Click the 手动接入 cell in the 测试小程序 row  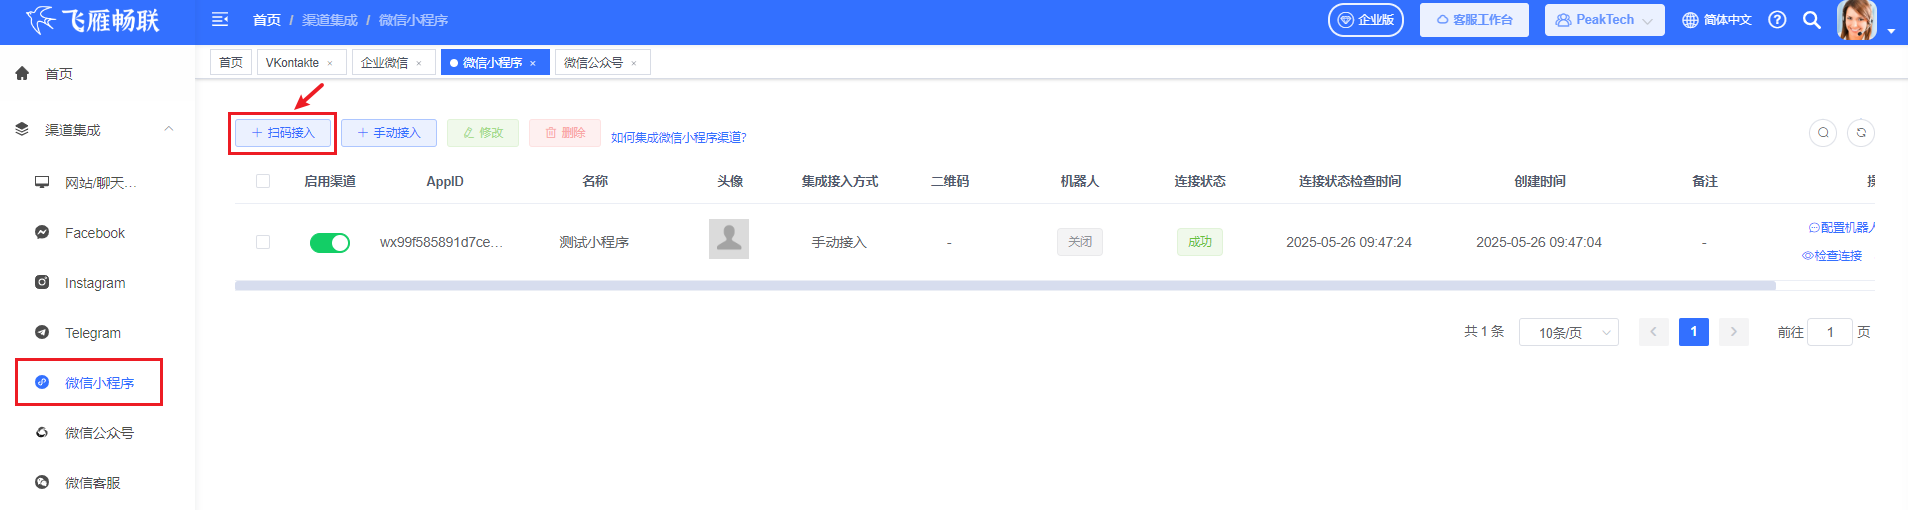(839, 242)
